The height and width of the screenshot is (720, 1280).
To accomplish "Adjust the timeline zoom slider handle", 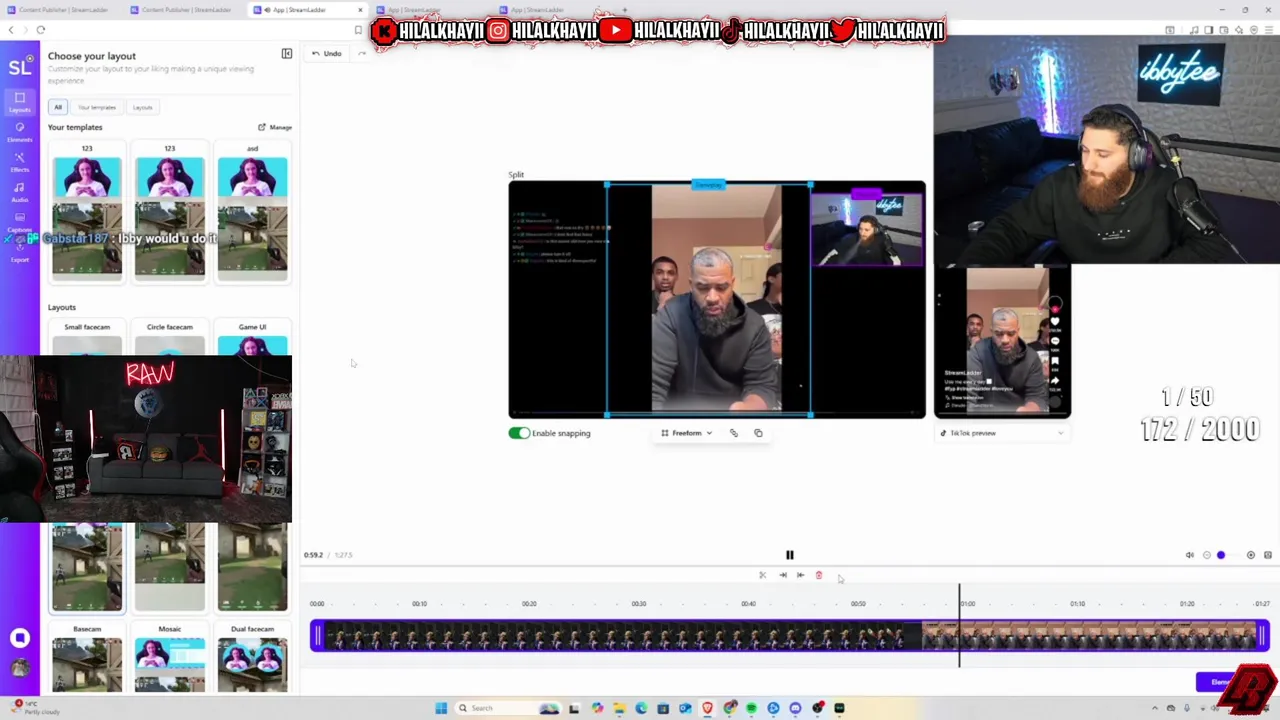I will pos(1221,555).
